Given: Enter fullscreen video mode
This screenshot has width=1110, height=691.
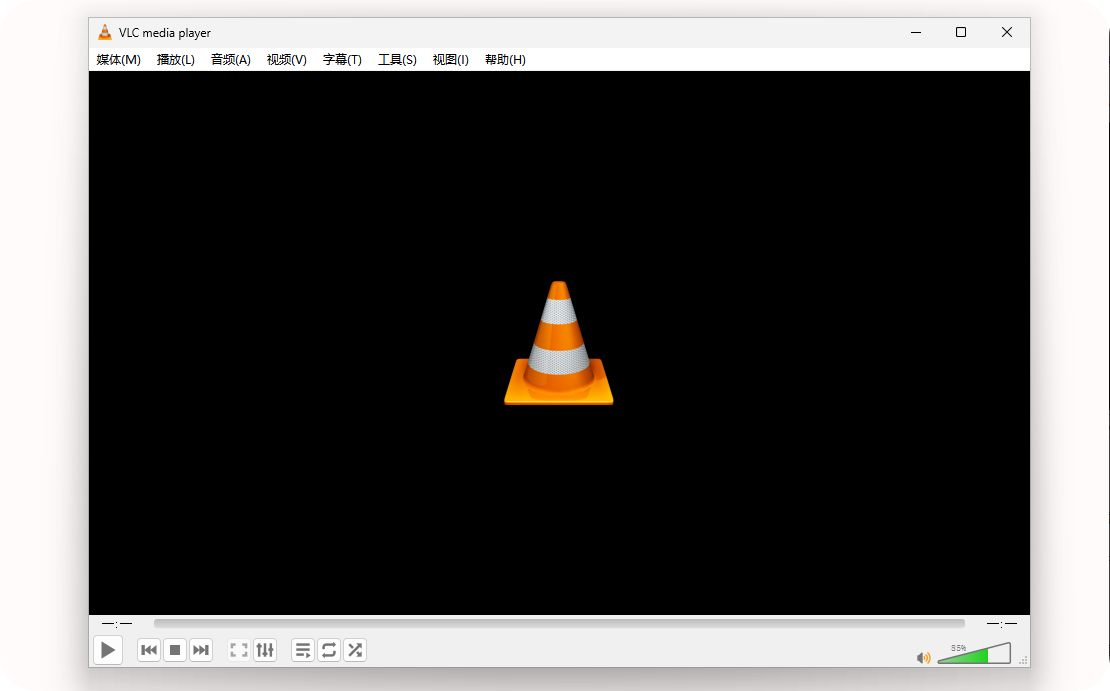Looking at the screenshot, I should click(239, 650).
